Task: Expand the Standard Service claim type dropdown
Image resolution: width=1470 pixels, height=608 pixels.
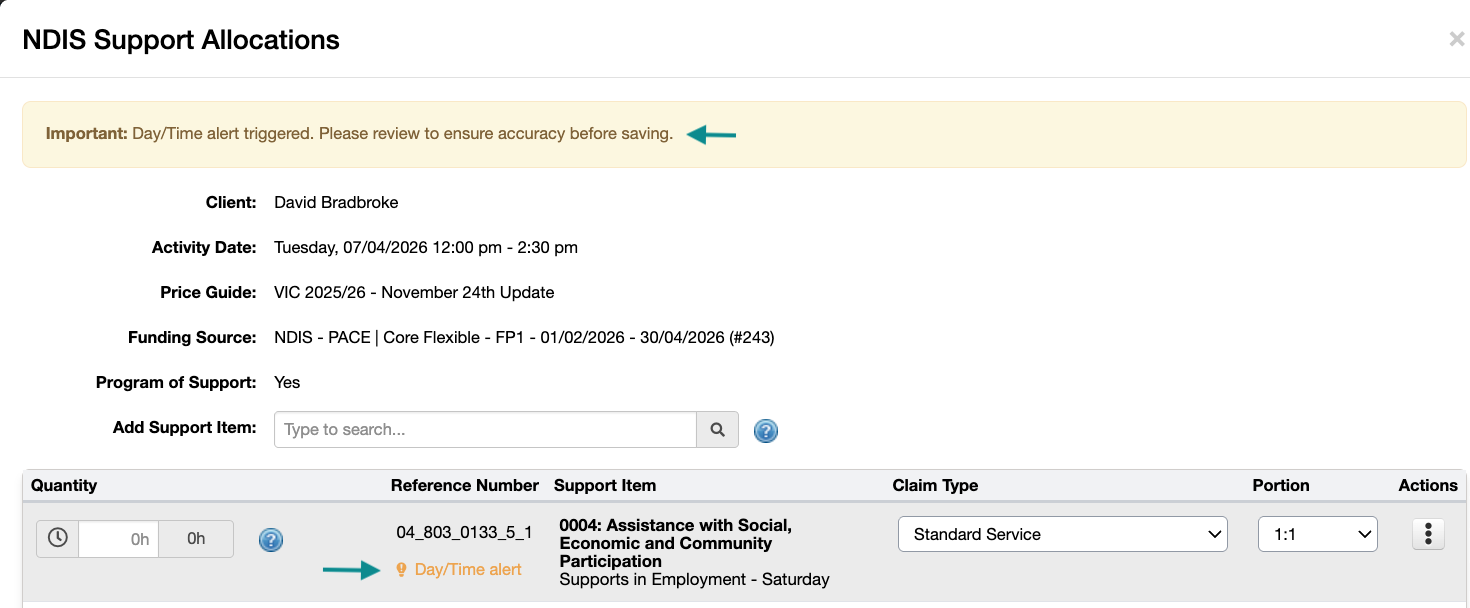Action: [1063, 534]
